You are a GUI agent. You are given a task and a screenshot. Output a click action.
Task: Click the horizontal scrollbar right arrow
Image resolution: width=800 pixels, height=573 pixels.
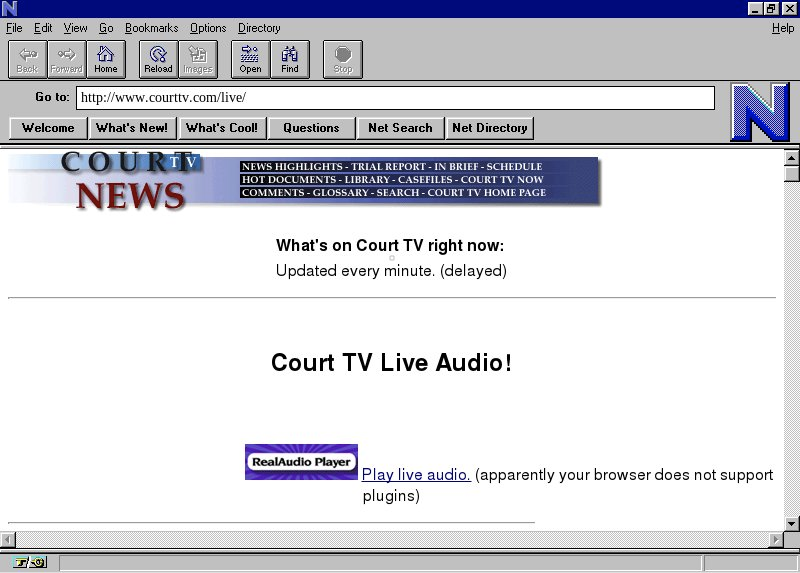click(775, 540)
